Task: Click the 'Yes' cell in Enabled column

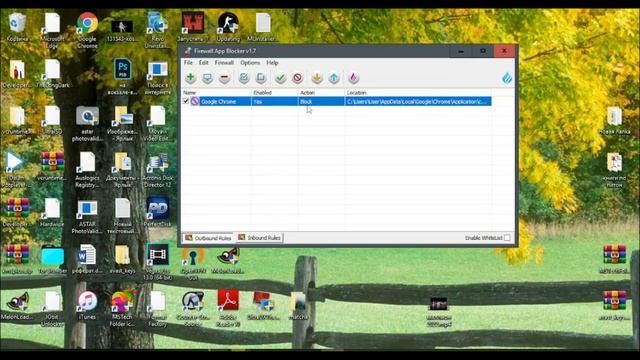Action: (x=258, y=102)
